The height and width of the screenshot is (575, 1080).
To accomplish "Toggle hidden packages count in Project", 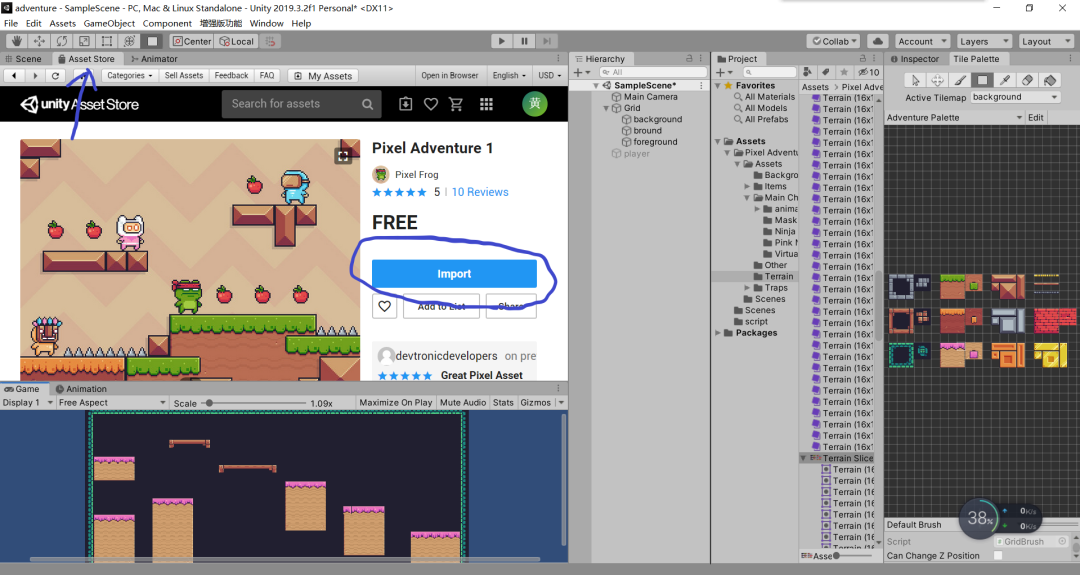I will pos(869,72).
